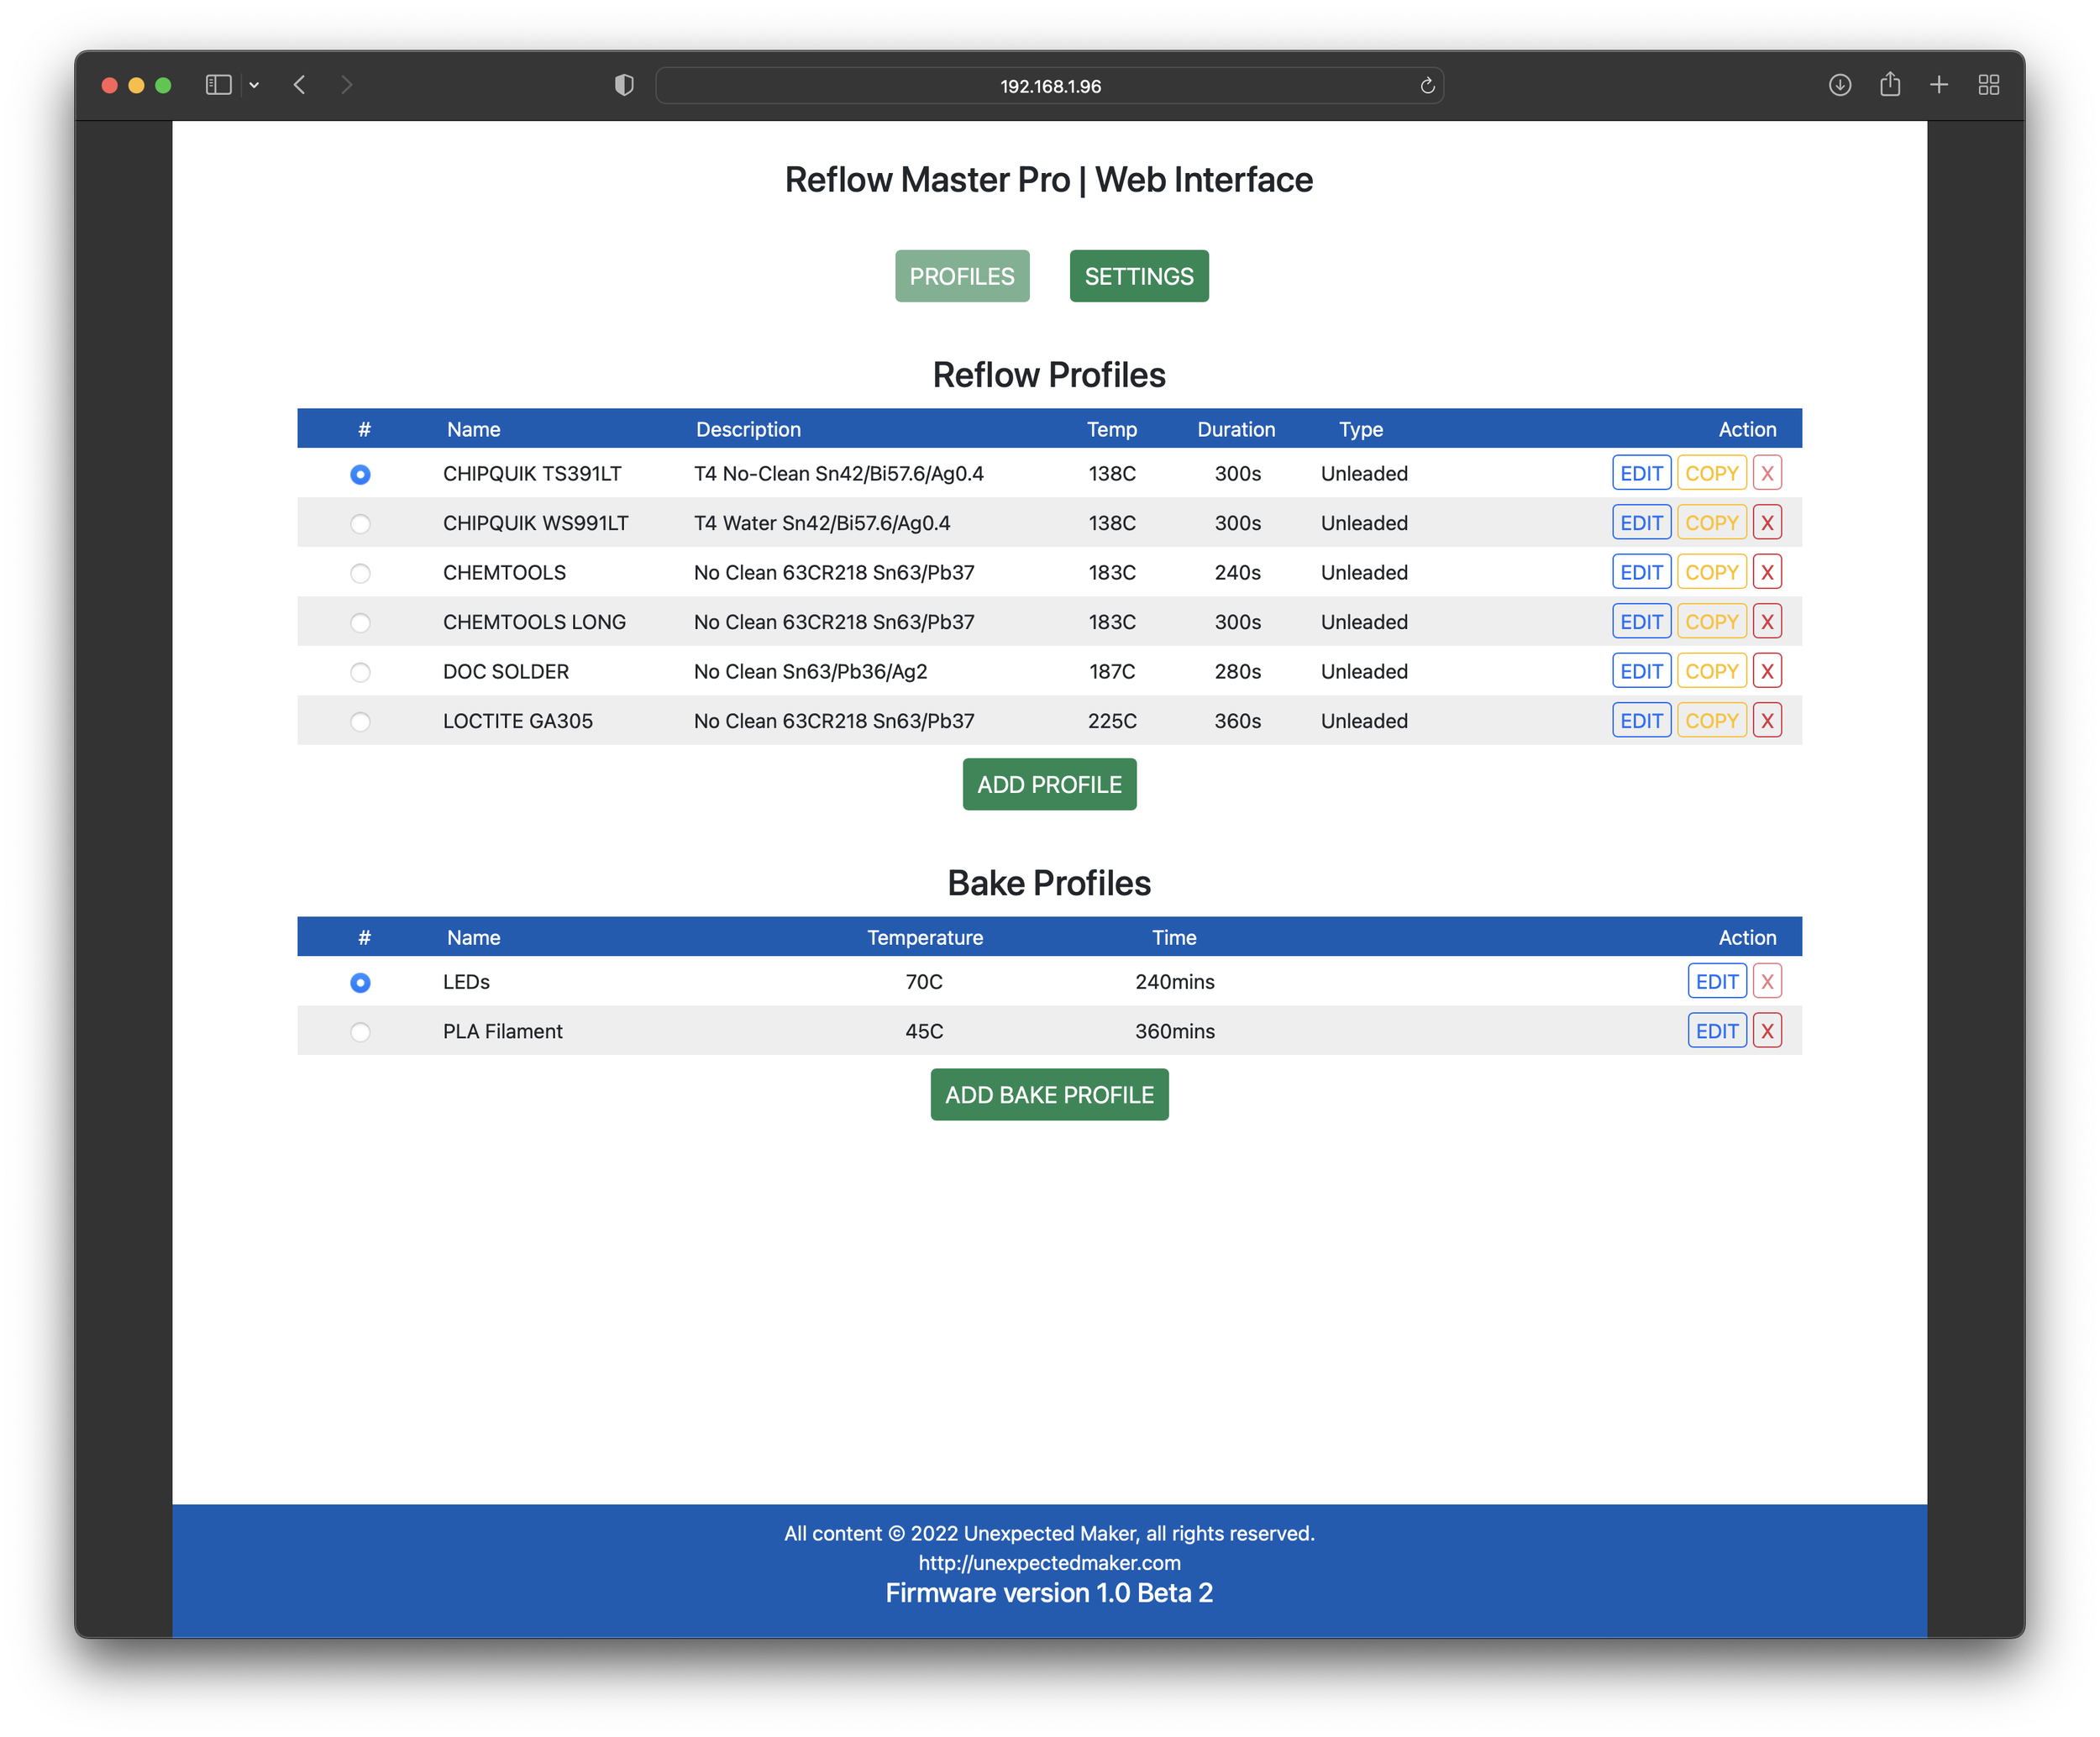Select the CHEMTOOLS profile radio button

[360, 573]
